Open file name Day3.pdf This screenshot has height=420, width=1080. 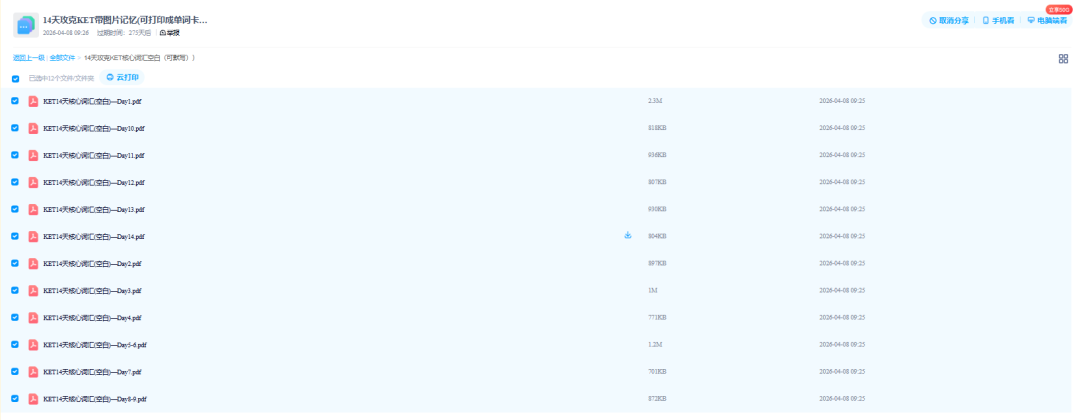(92, 291)
